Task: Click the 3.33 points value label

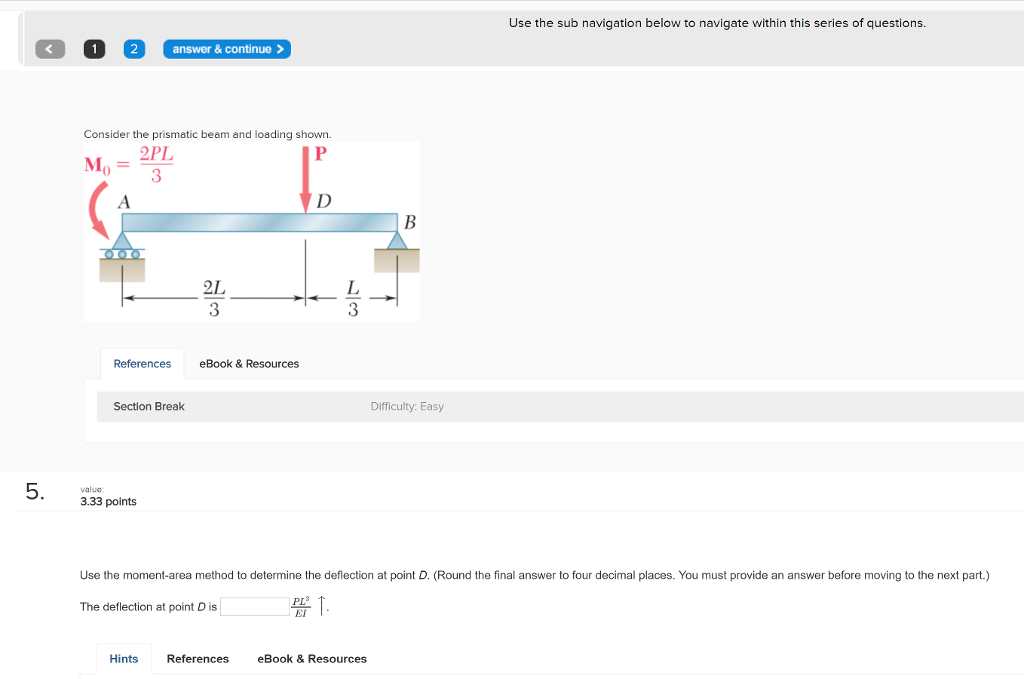Action: 108,501
